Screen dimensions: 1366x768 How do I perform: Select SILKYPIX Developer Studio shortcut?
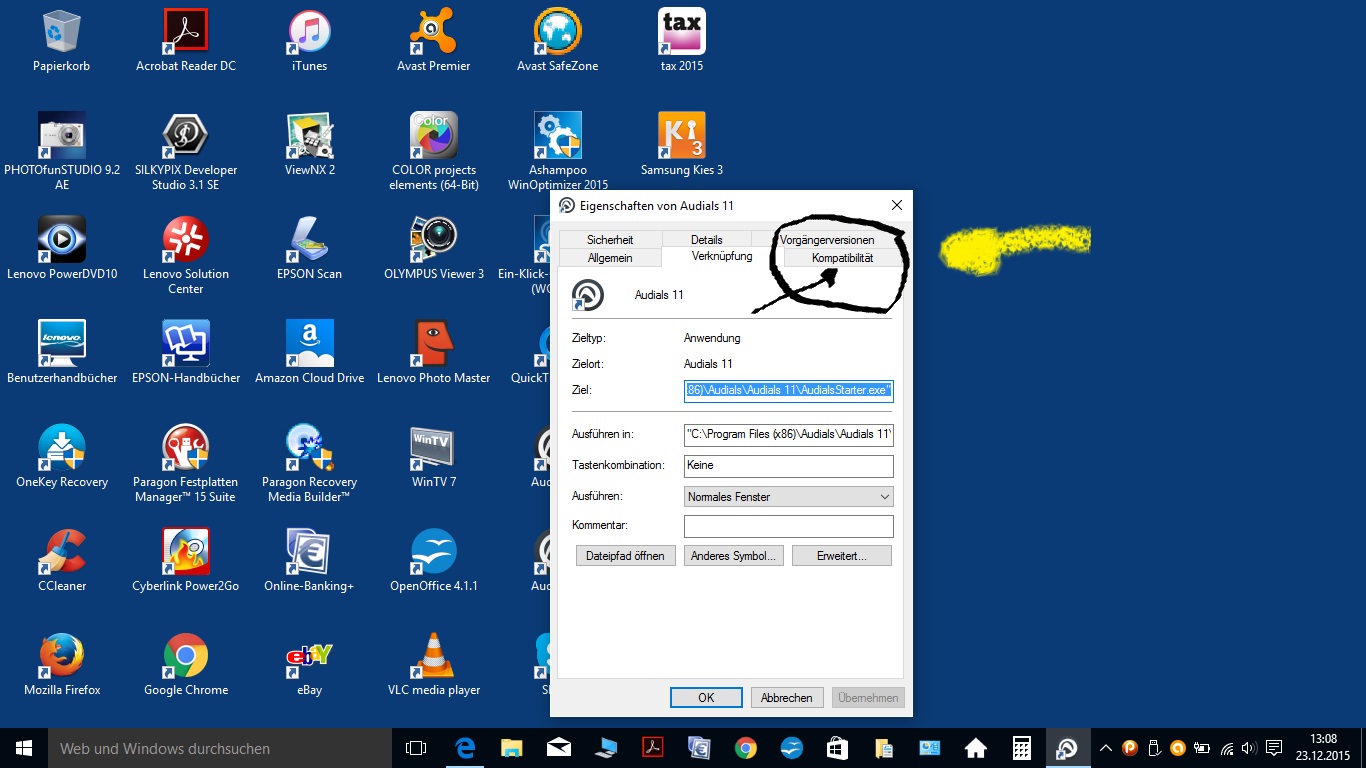186,151
